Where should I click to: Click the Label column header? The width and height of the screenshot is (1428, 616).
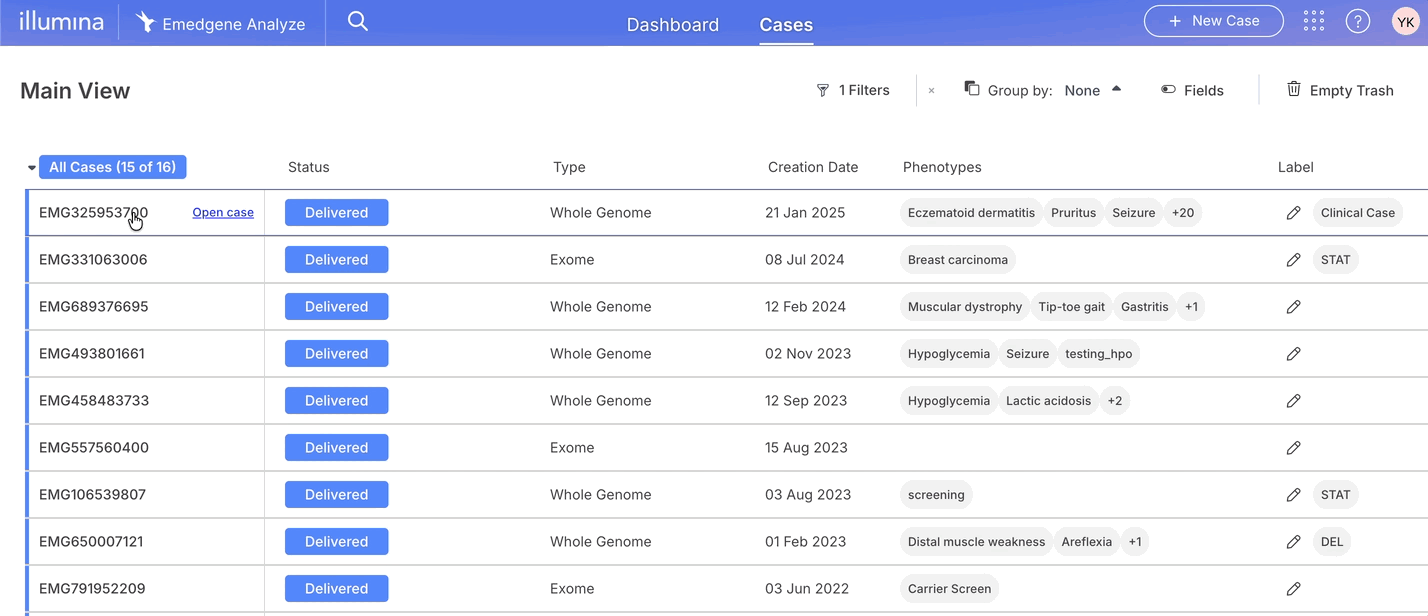coord(1296,167)
